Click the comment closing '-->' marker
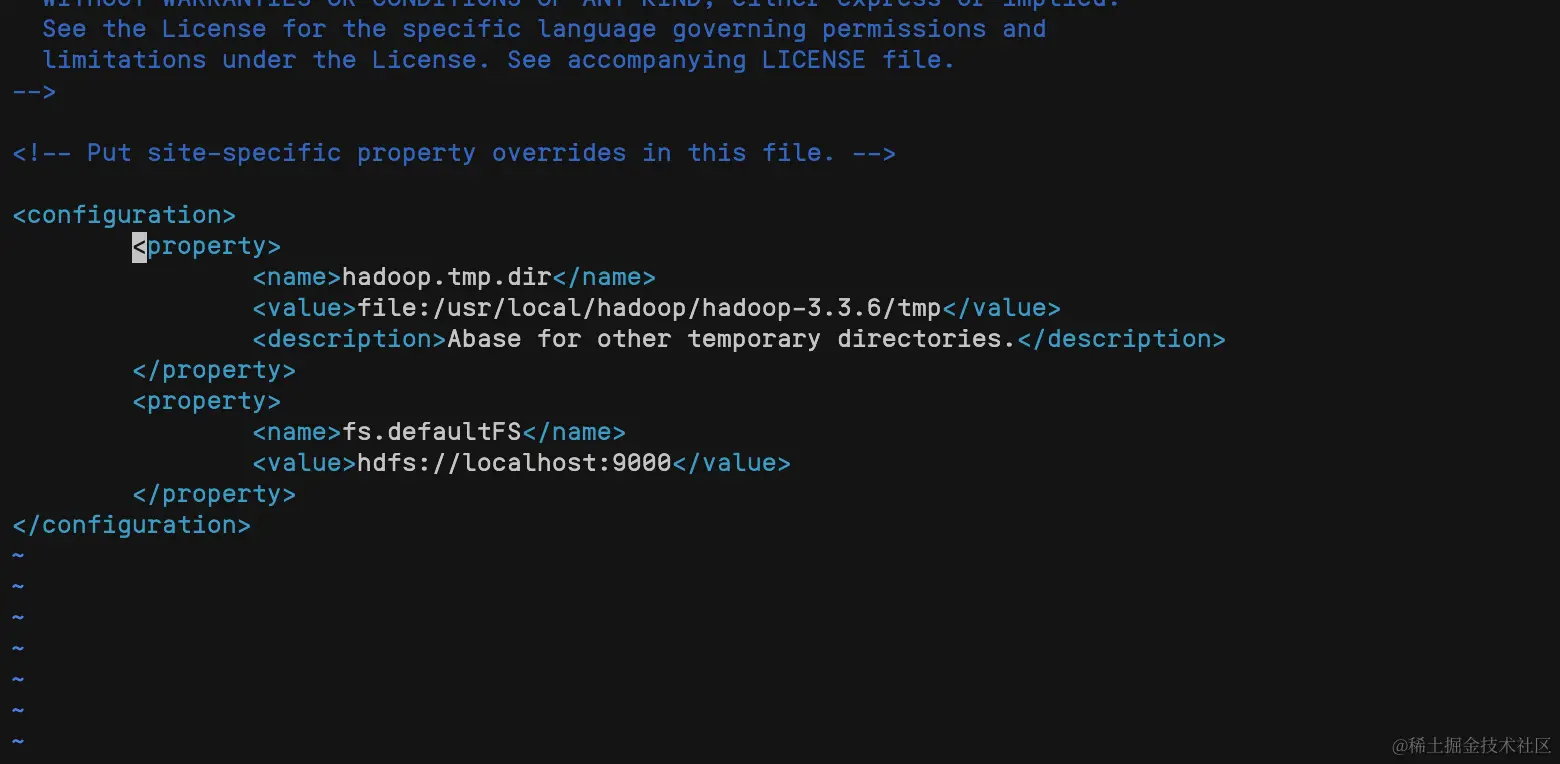This screenshot has height=764, width=1560. tap(34, 91)
